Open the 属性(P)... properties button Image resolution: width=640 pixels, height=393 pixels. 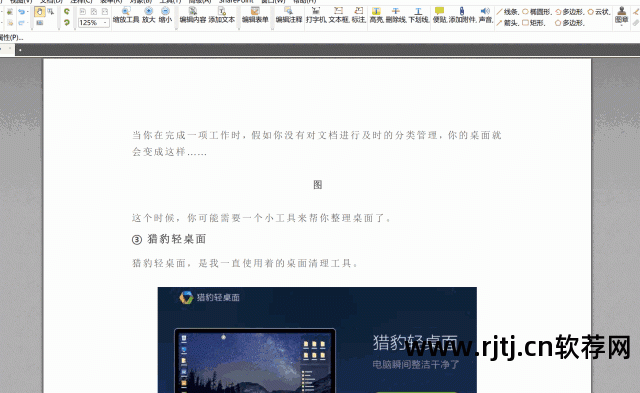click(11, 38)
